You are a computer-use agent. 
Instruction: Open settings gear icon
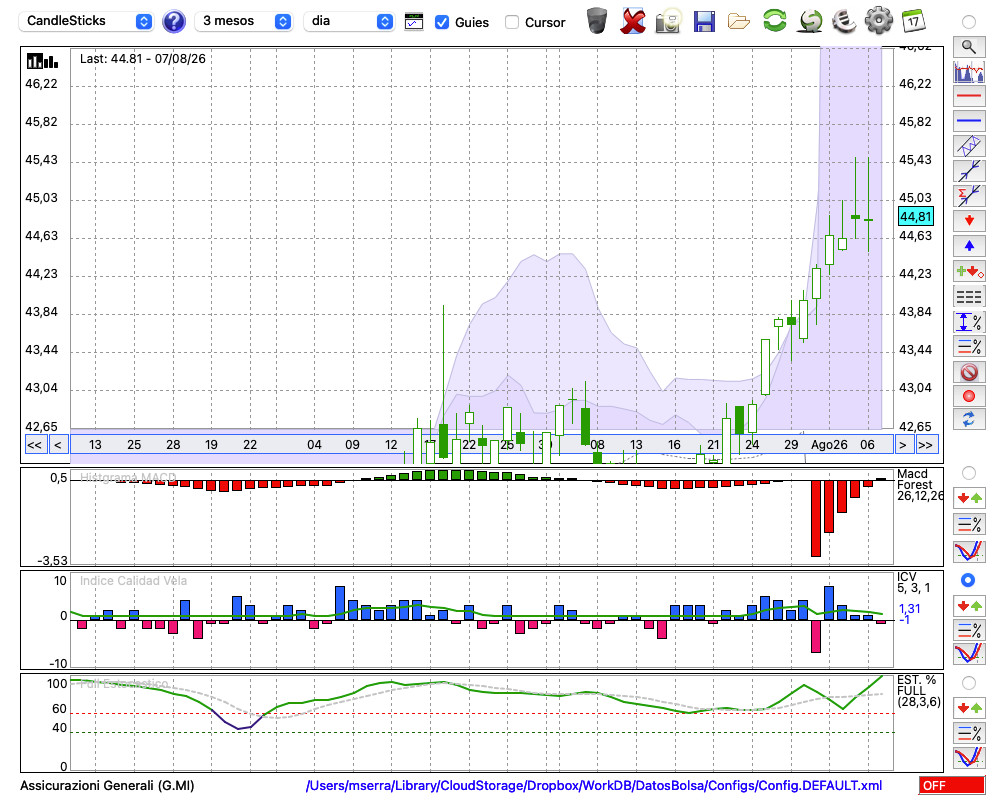click(878, 20)
